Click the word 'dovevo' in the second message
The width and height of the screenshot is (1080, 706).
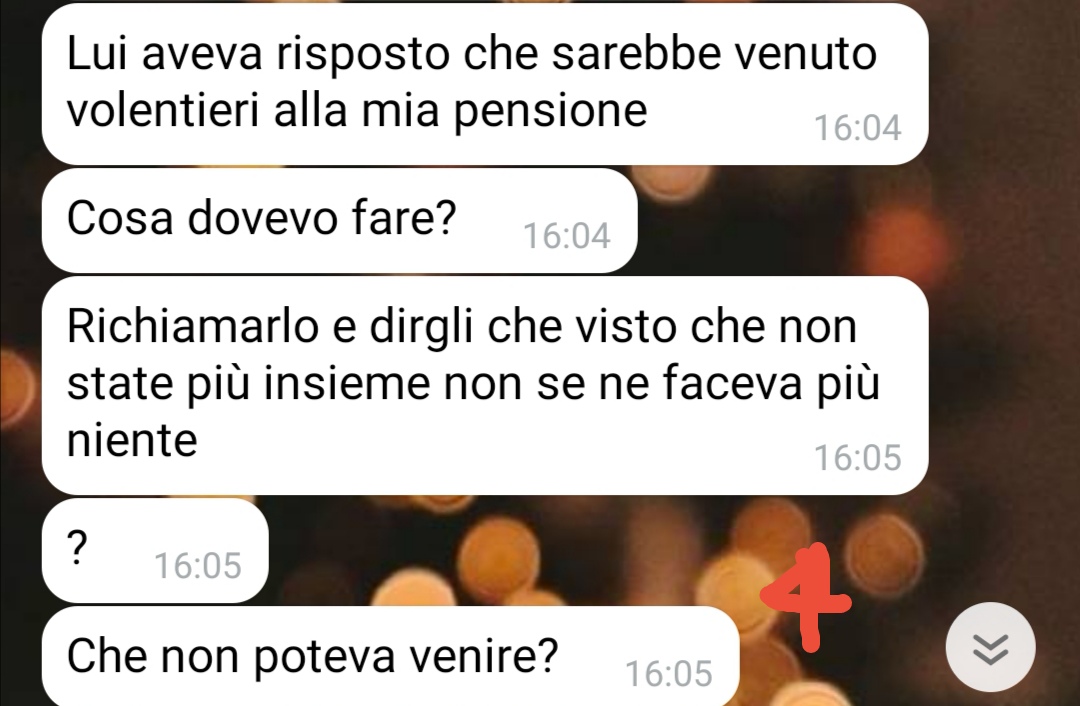262,218
